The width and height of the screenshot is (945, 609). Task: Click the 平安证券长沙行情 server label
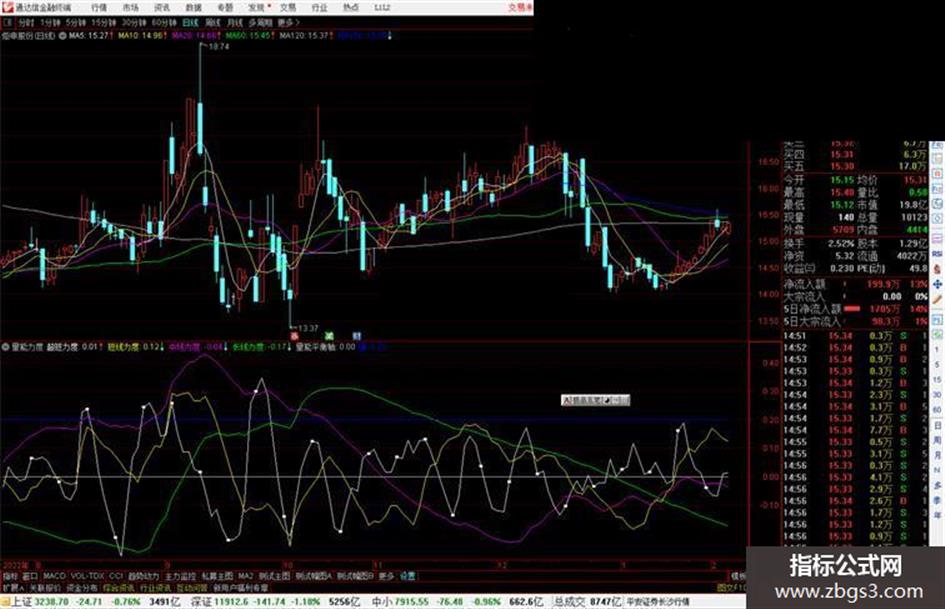coord(658,602)
